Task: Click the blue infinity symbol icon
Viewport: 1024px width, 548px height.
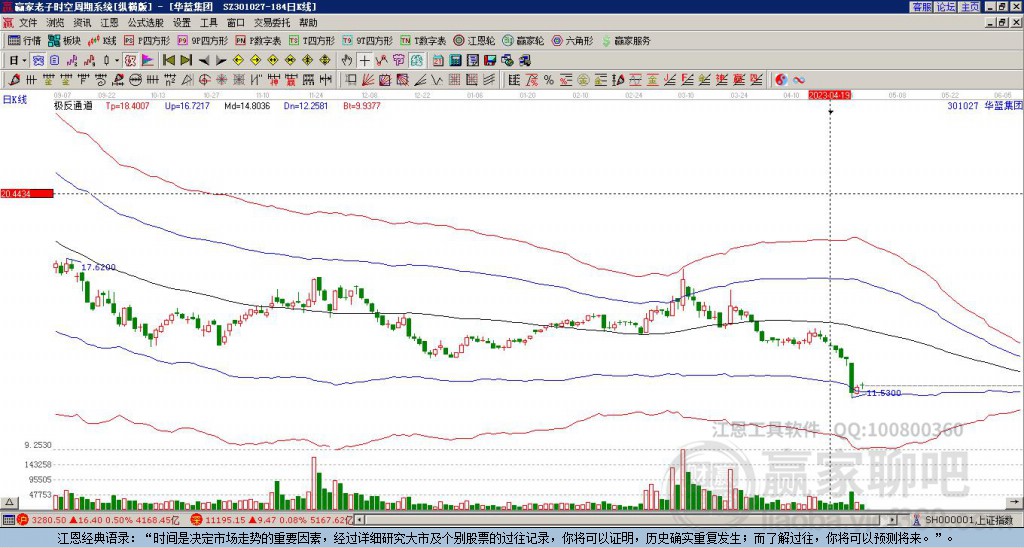Action: (x=799, y=80)
